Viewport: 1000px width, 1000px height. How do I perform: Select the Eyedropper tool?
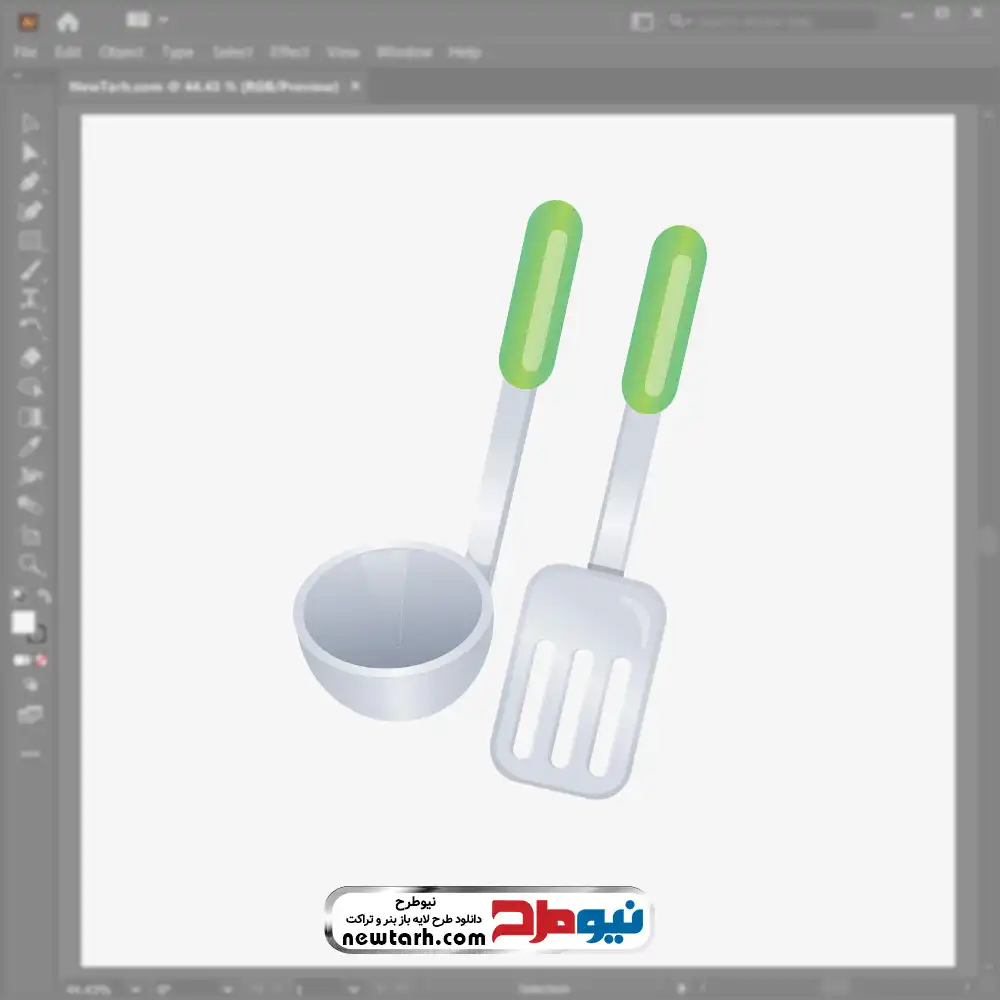30,447
